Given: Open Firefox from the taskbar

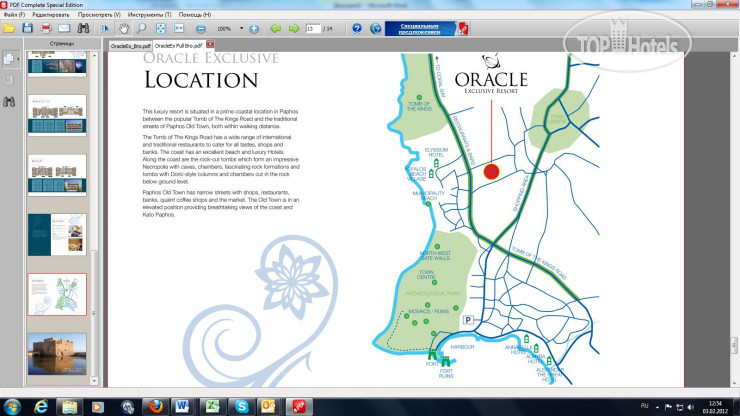Looking at the screenshot, I should 155,407.
